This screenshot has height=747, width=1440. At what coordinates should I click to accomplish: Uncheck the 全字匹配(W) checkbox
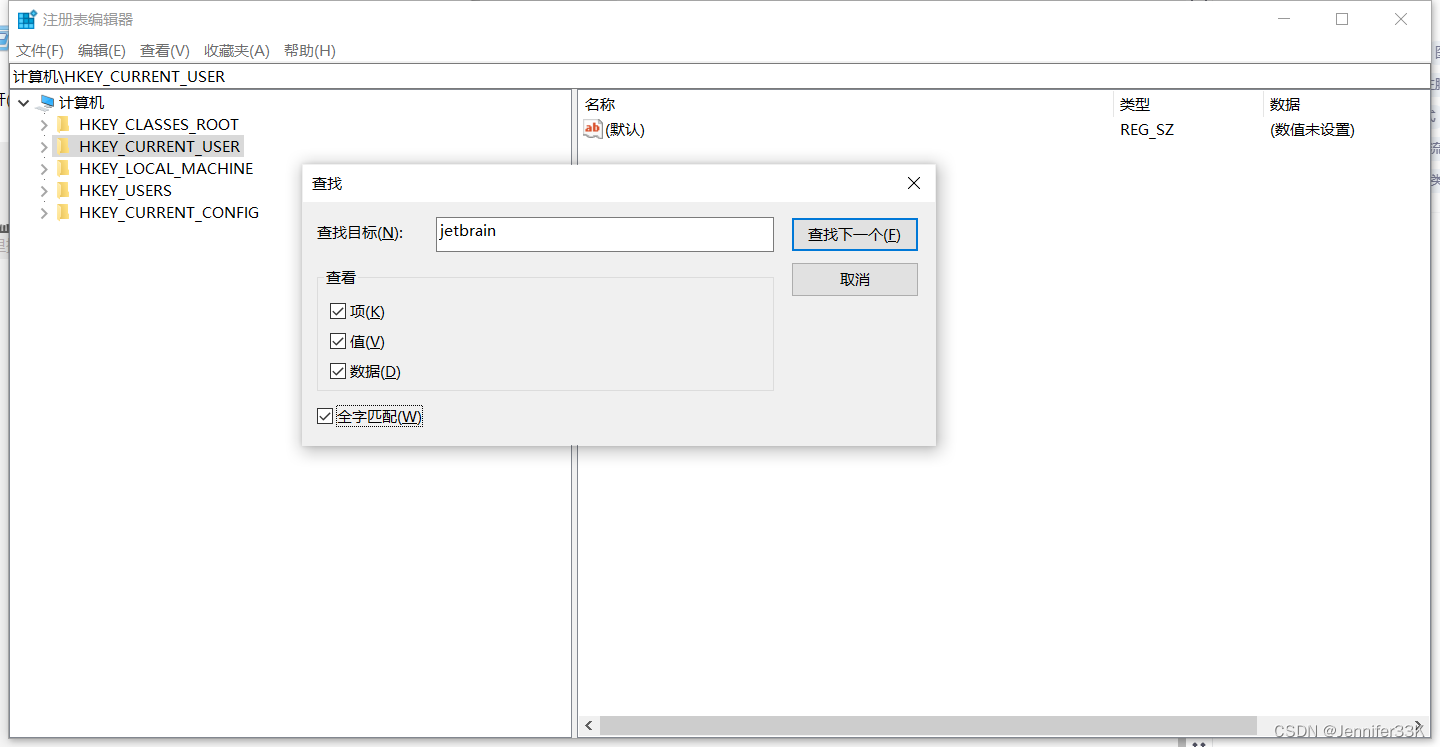point(325,416)
